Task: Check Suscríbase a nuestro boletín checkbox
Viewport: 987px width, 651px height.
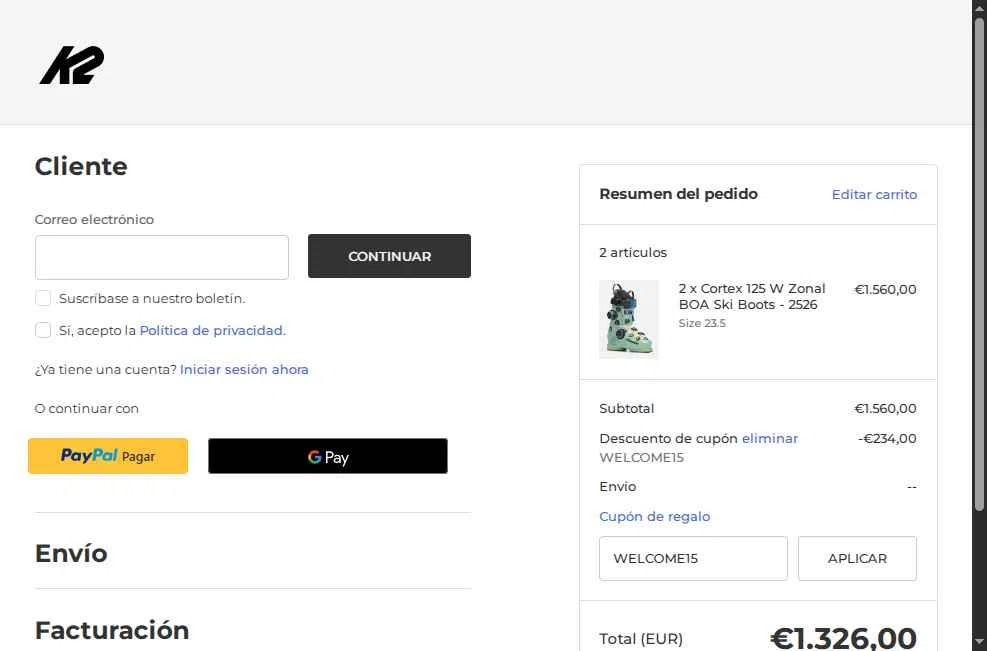Action: click(43, 298)
